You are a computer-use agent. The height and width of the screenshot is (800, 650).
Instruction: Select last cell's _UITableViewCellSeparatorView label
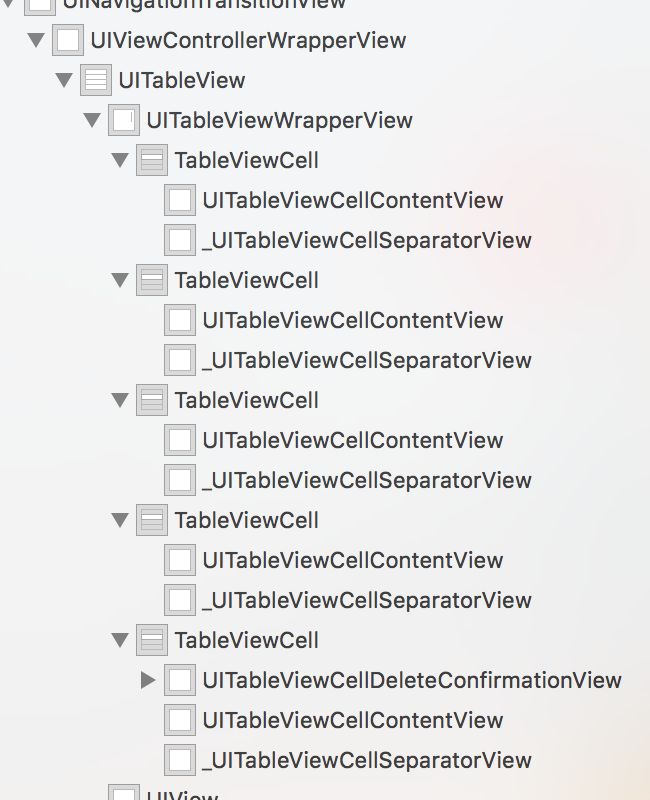click(x=367, y=760)
